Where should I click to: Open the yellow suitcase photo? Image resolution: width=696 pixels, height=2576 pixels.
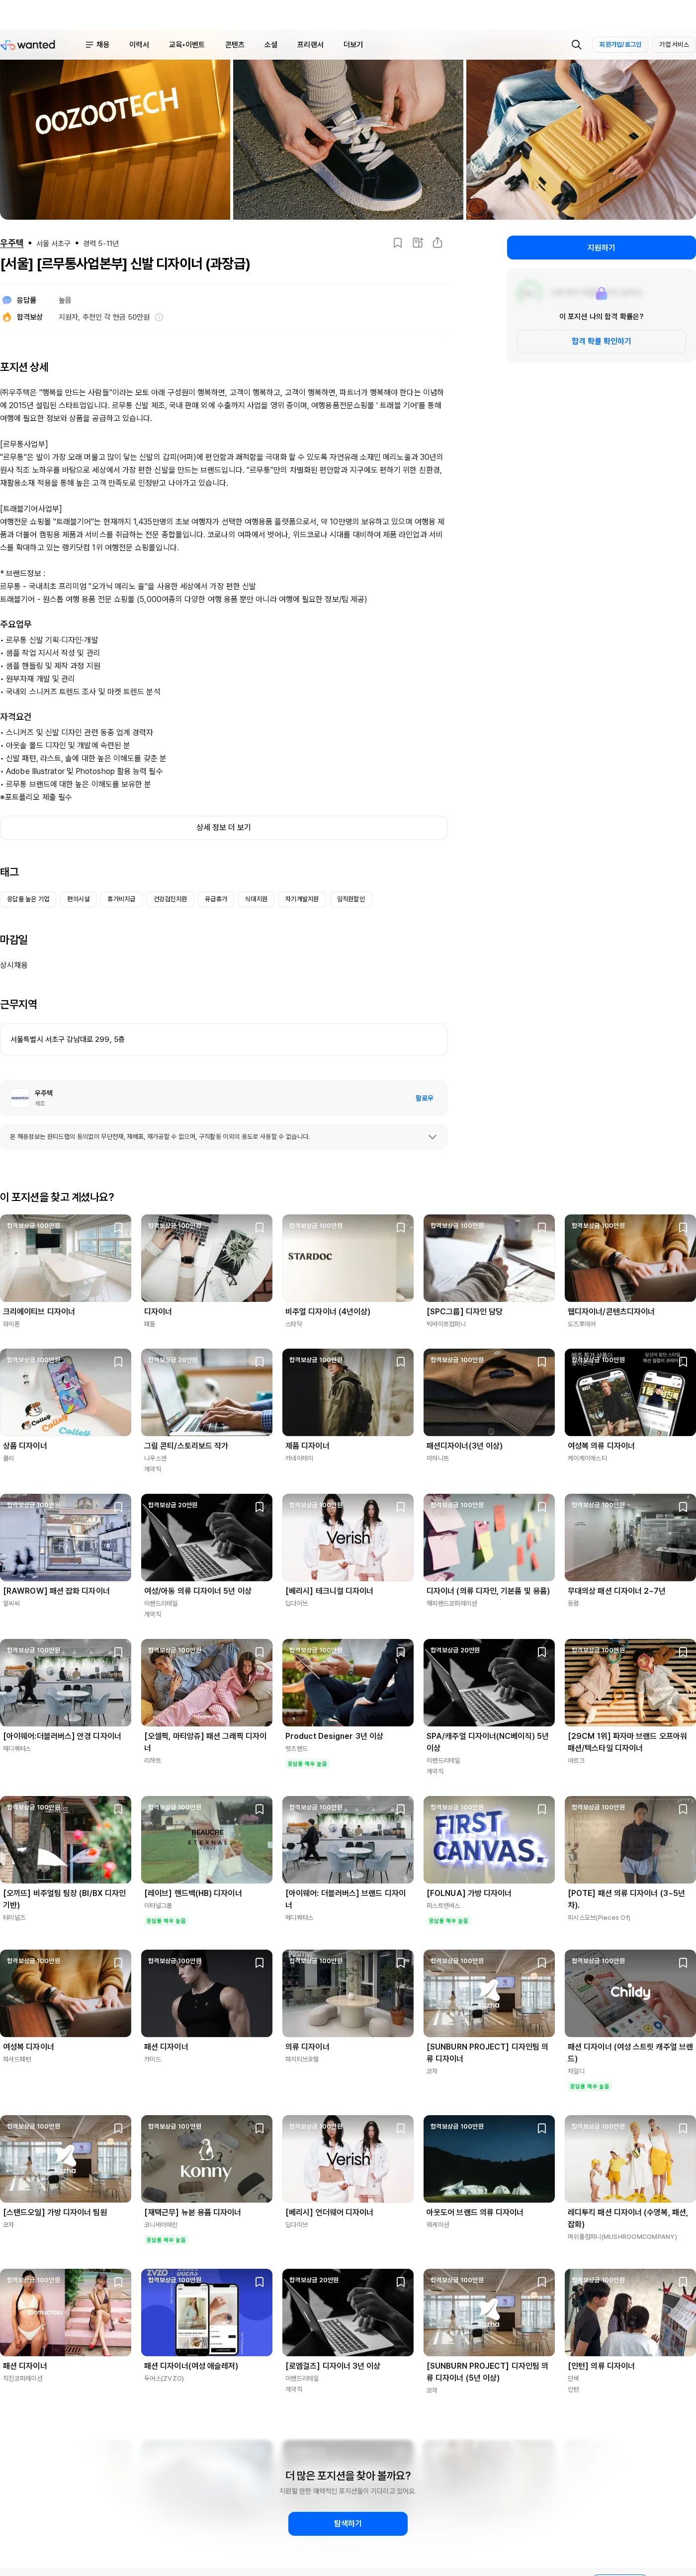coord(581,140)
